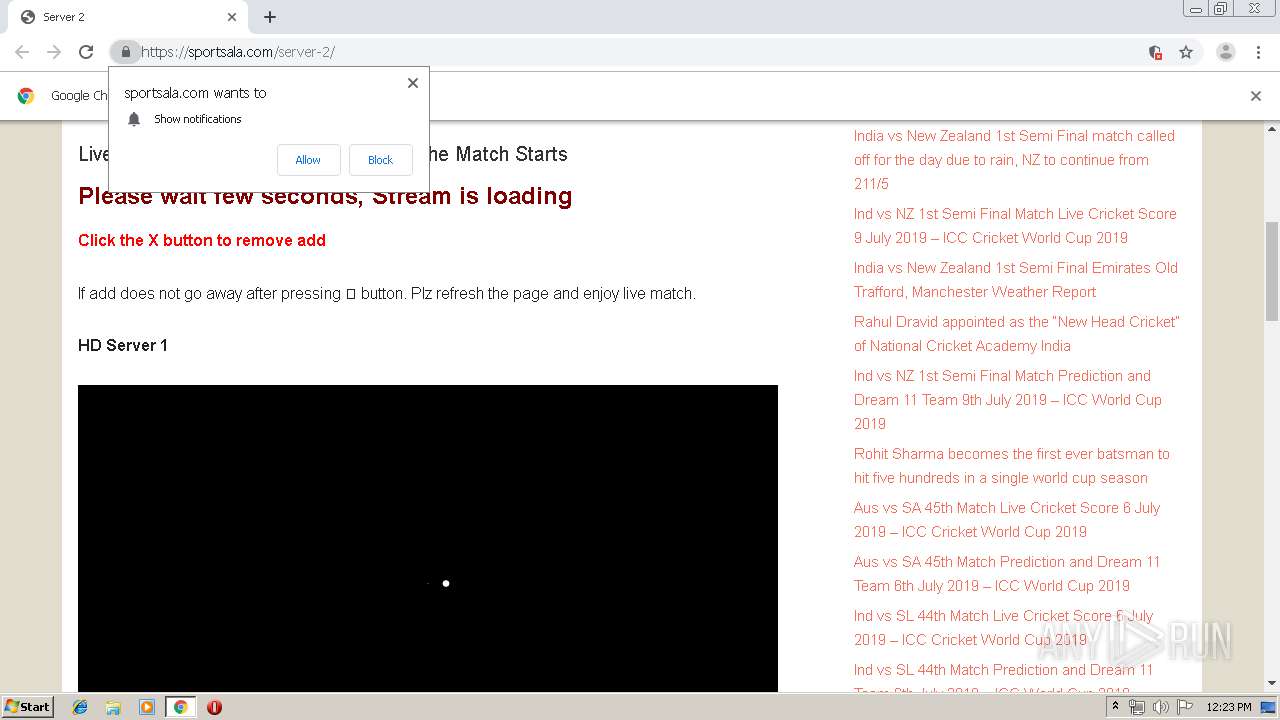Viewport: 1280px width, 720px height.
Task: Open the red Opera icon in taskbar
Action: point(214,707)
